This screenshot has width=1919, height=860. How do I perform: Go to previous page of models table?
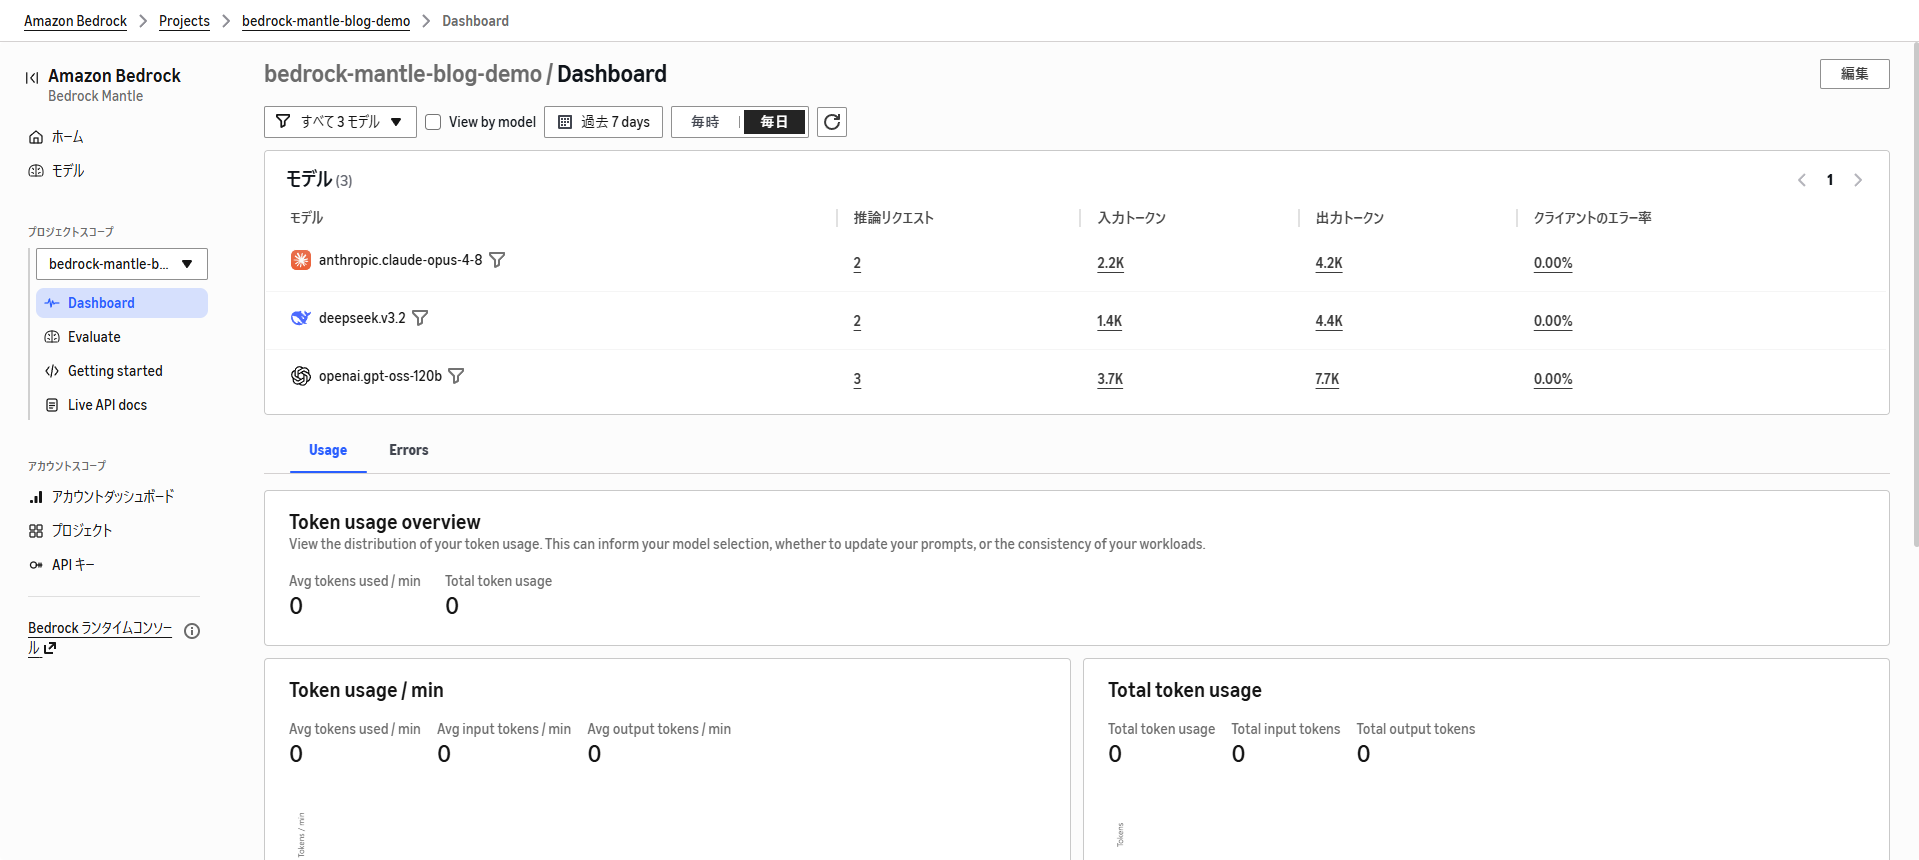tap(1802, 180)
